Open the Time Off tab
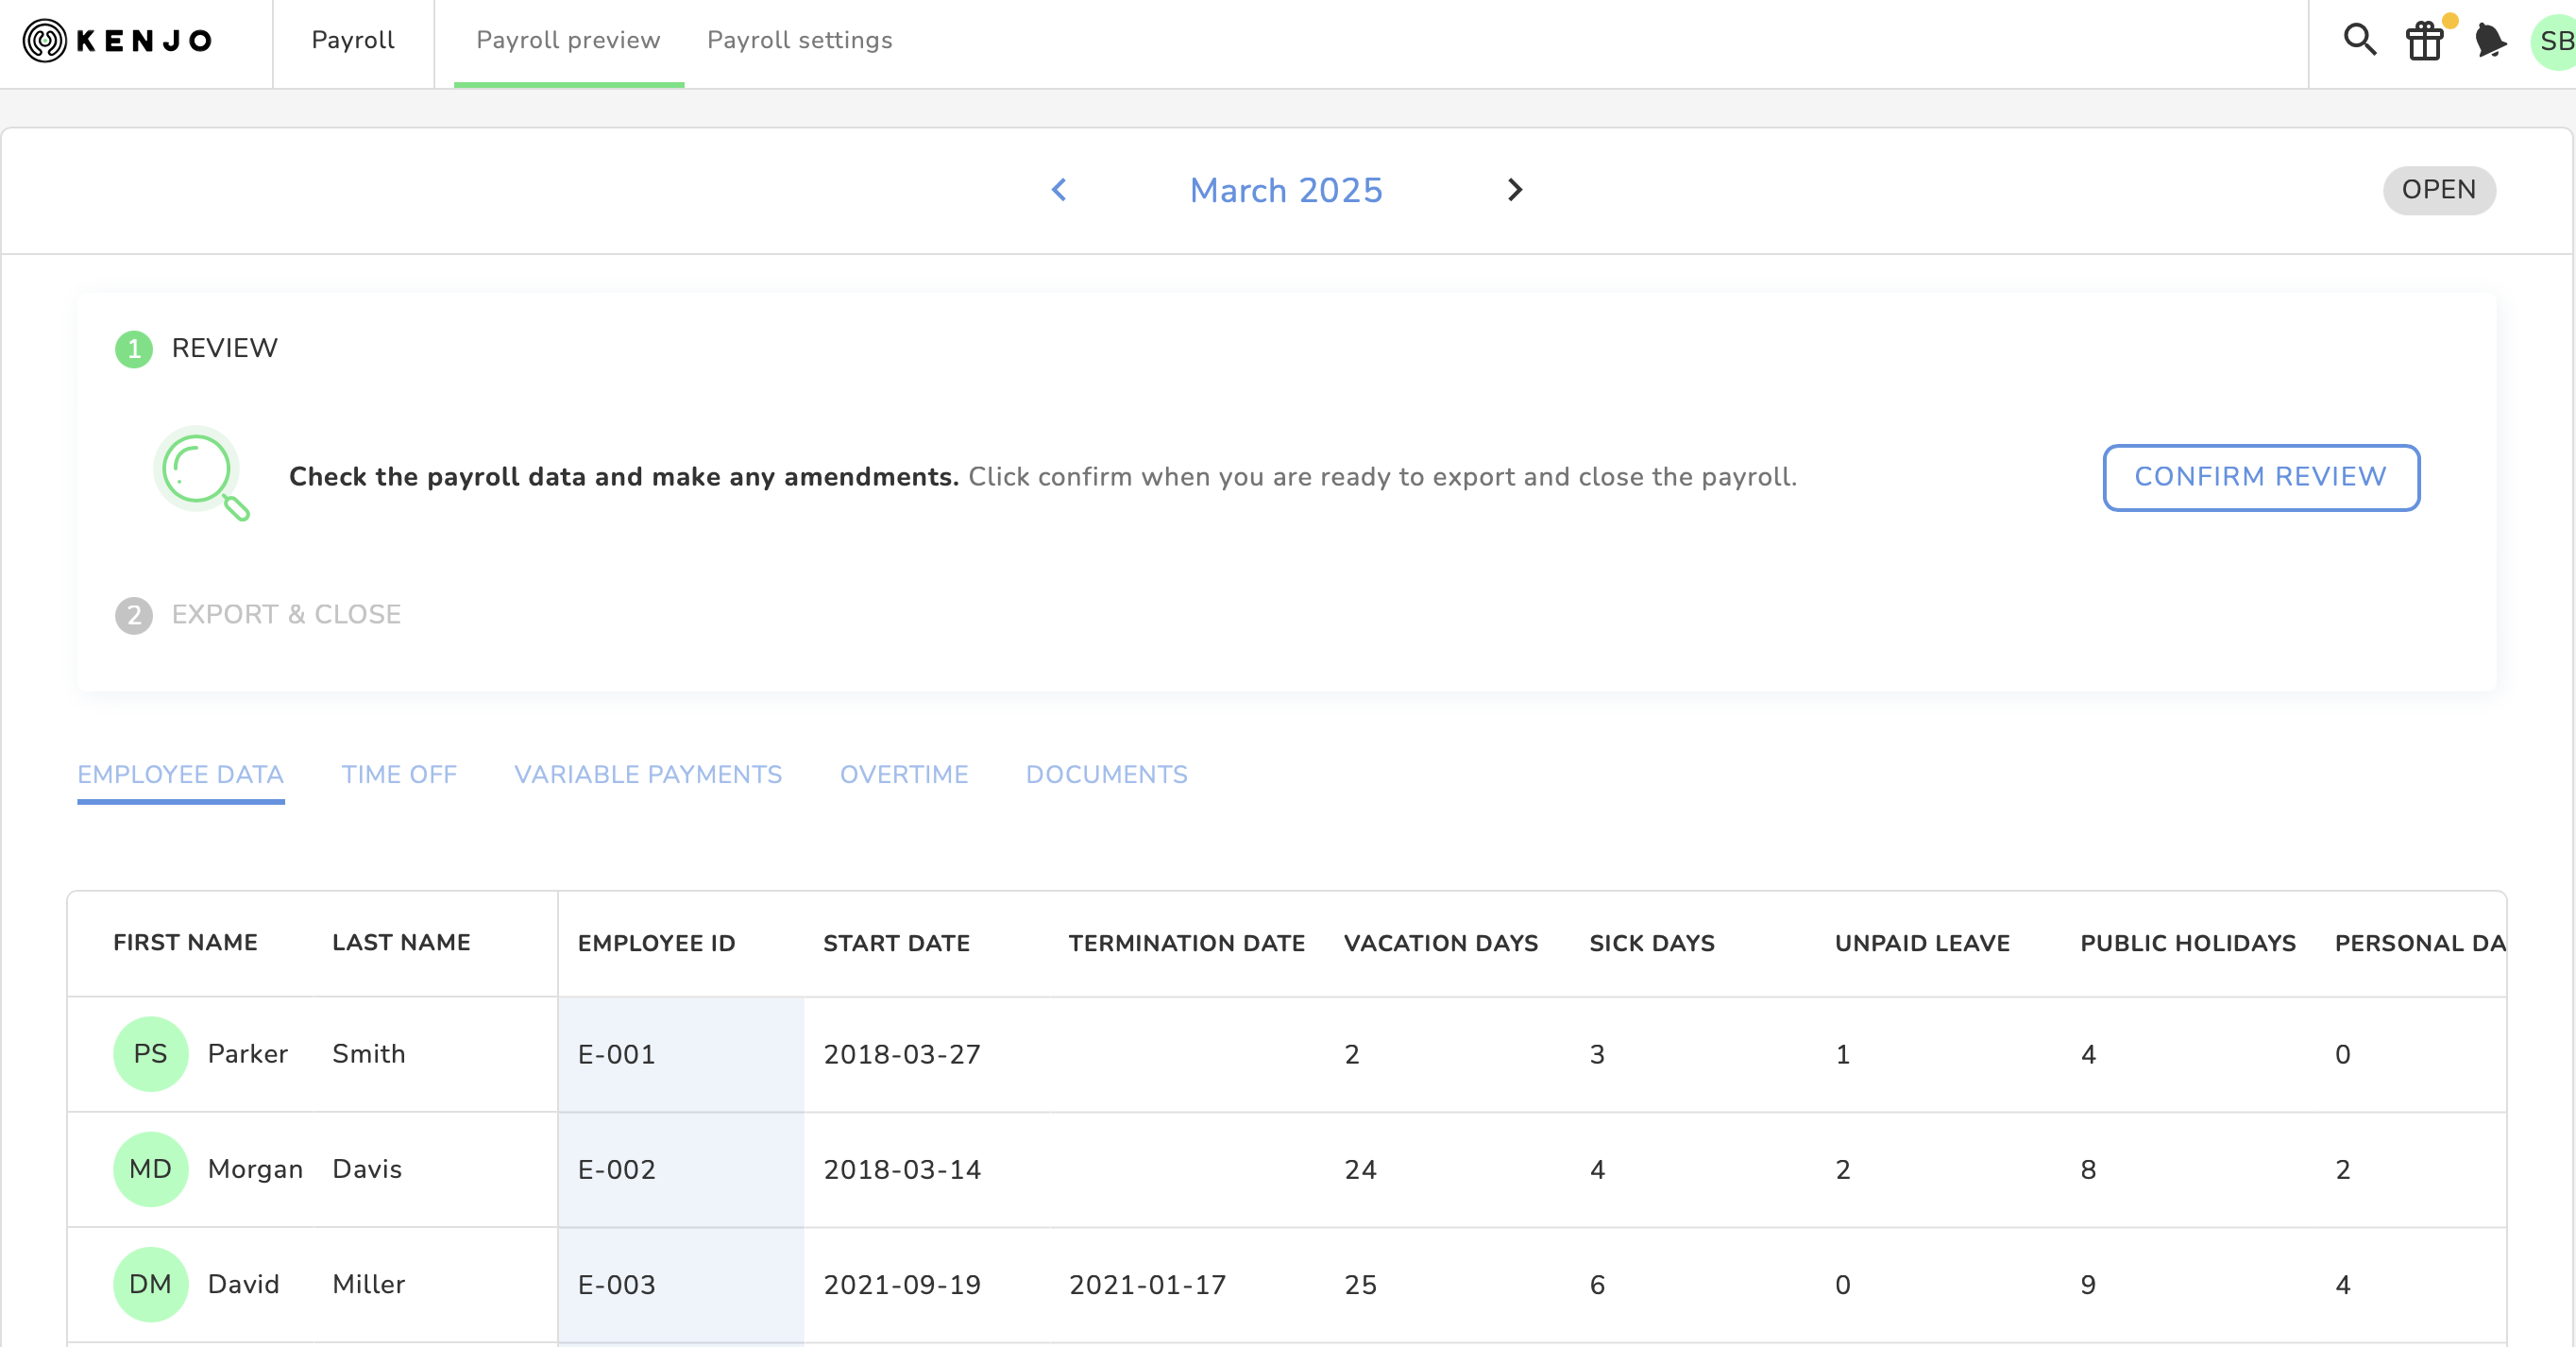This screenshot has width=2576, height=1347. [399, 775]
